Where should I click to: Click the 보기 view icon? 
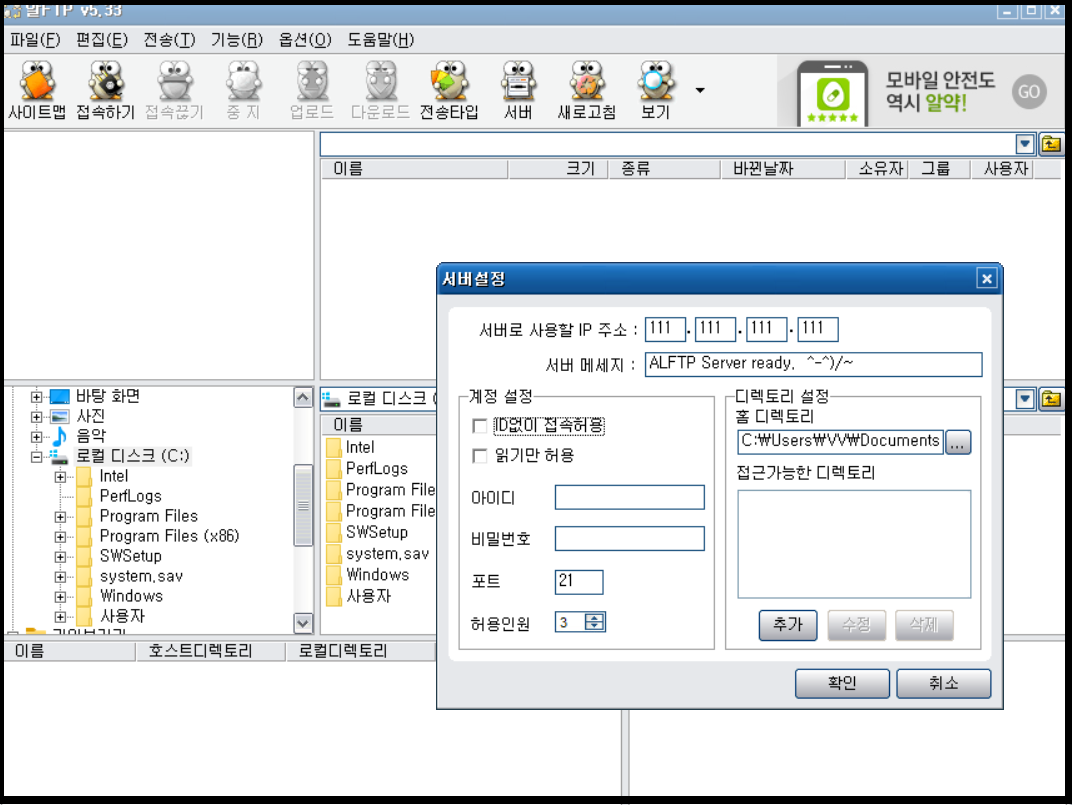click(655, 90)
